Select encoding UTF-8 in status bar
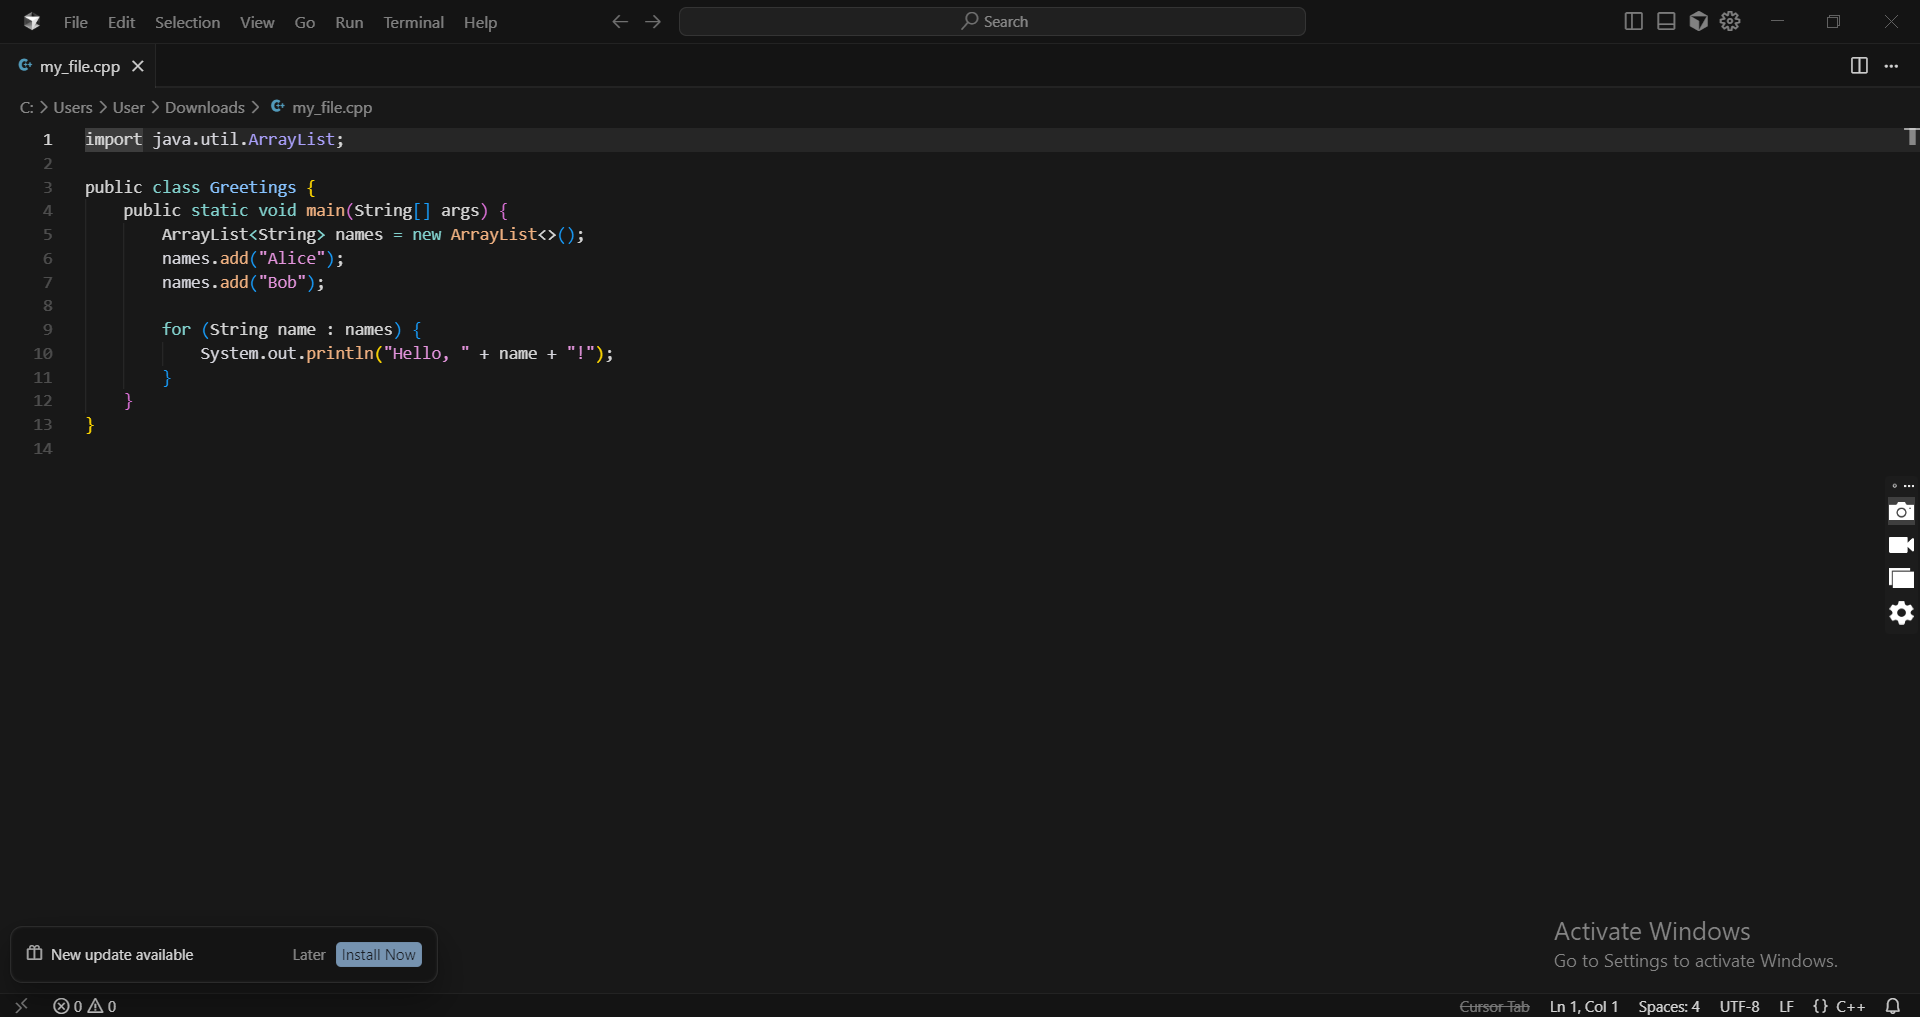Image resolution: width=1920 pixels, height=1017 pixels. pos(1739,1006)
